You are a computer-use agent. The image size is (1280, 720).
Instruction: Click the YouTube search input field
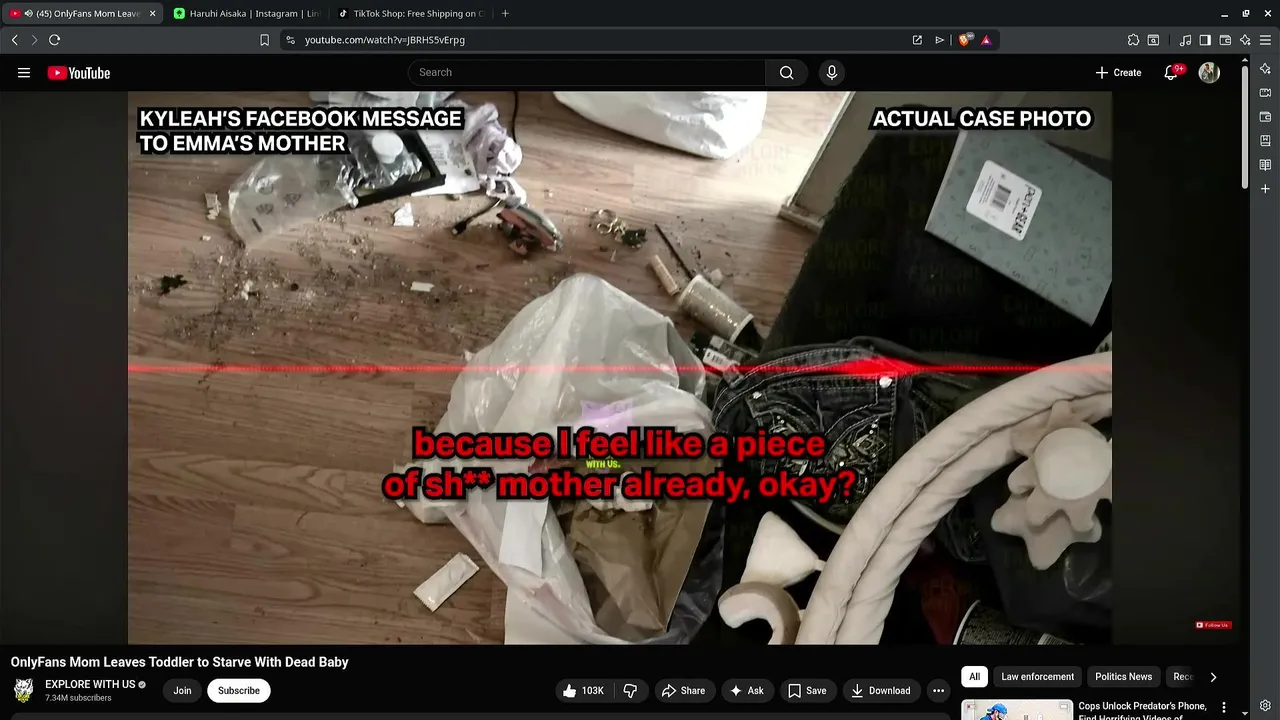tap(587, 72)
